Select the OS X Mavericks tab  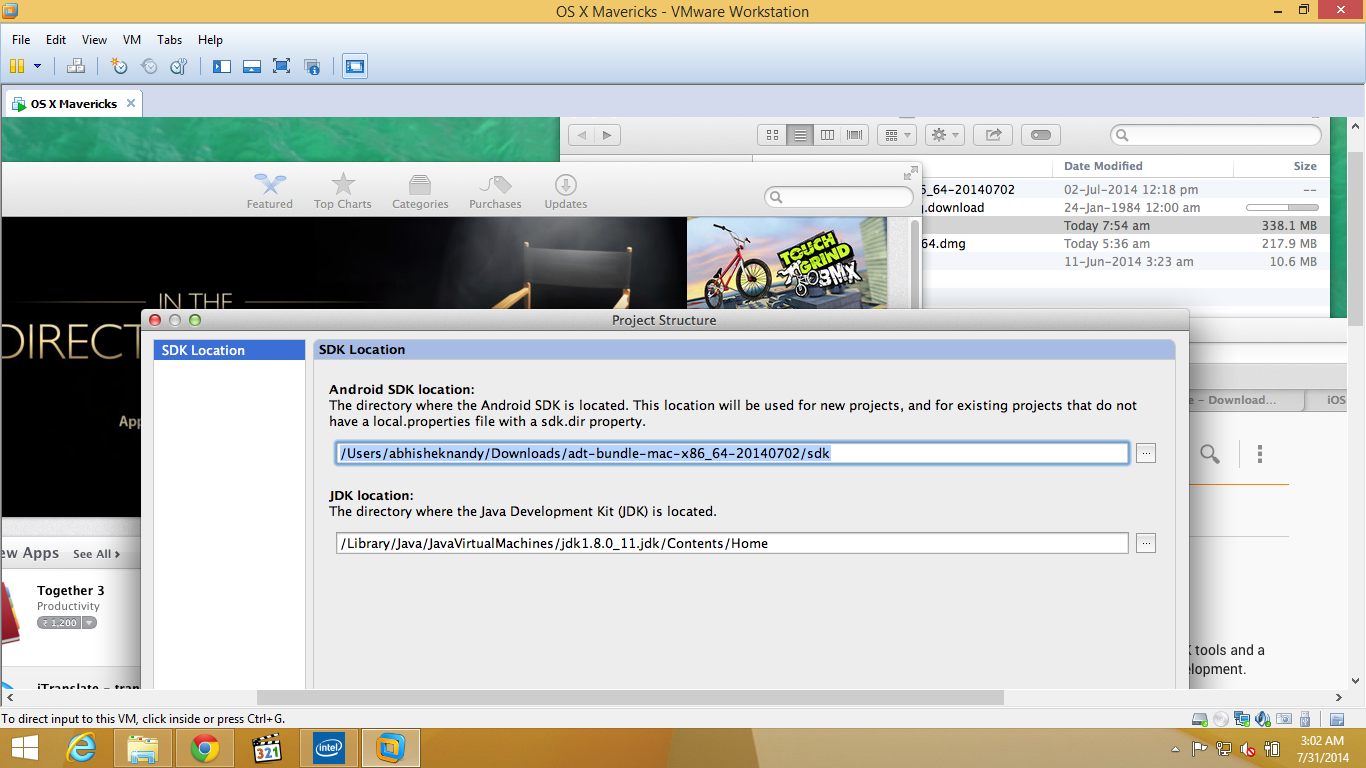(x=74, y=104)
